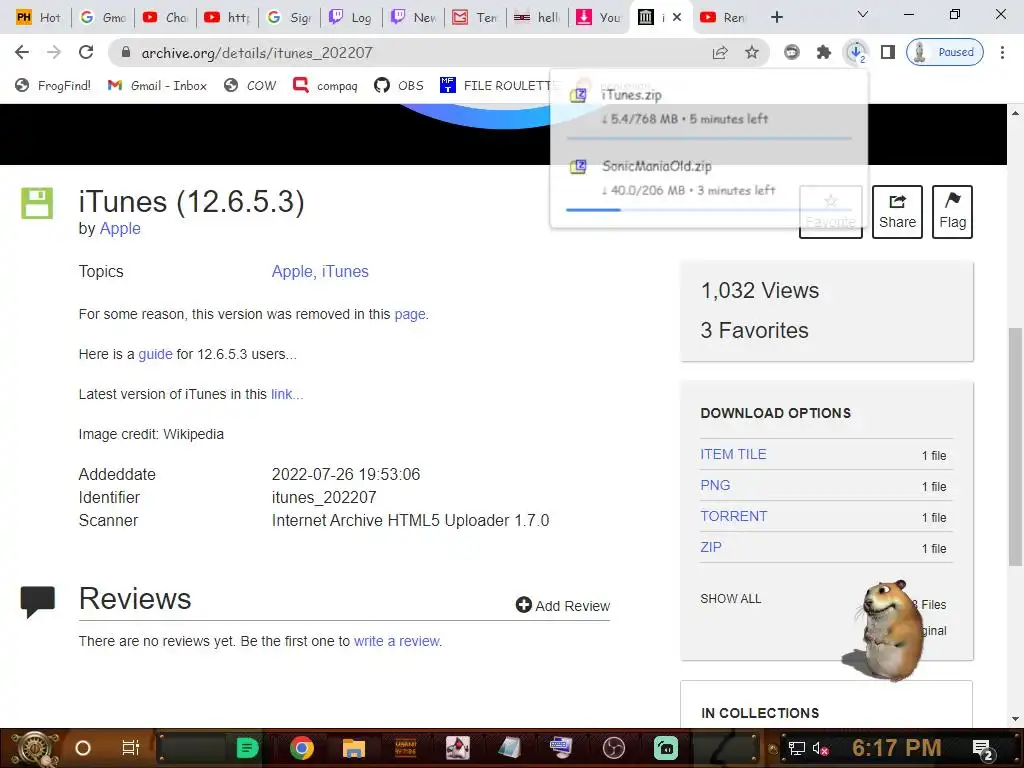Image resolution: width=1024 pixels, height=768 pixels.
Task: Switch to the Hot tab
Action: point(39,17)
